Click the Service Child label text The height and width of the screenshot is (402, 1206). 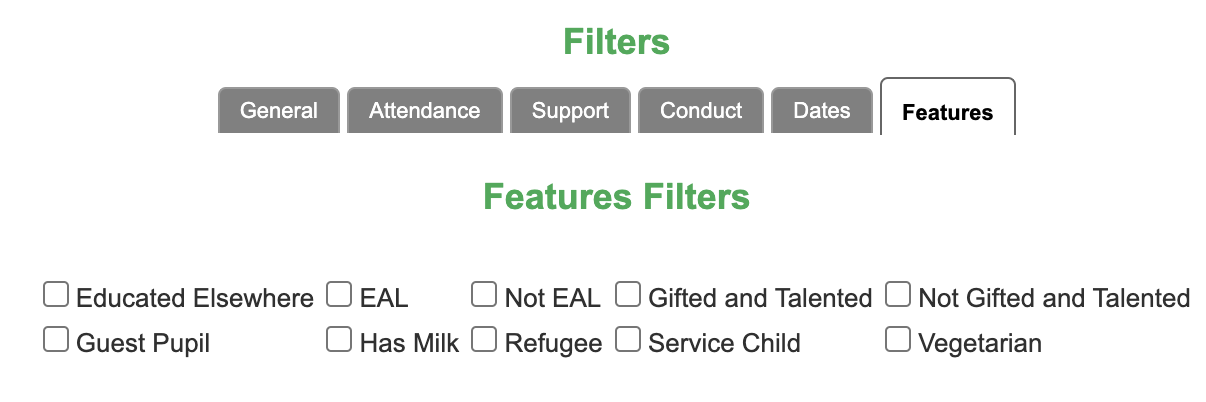725,344
